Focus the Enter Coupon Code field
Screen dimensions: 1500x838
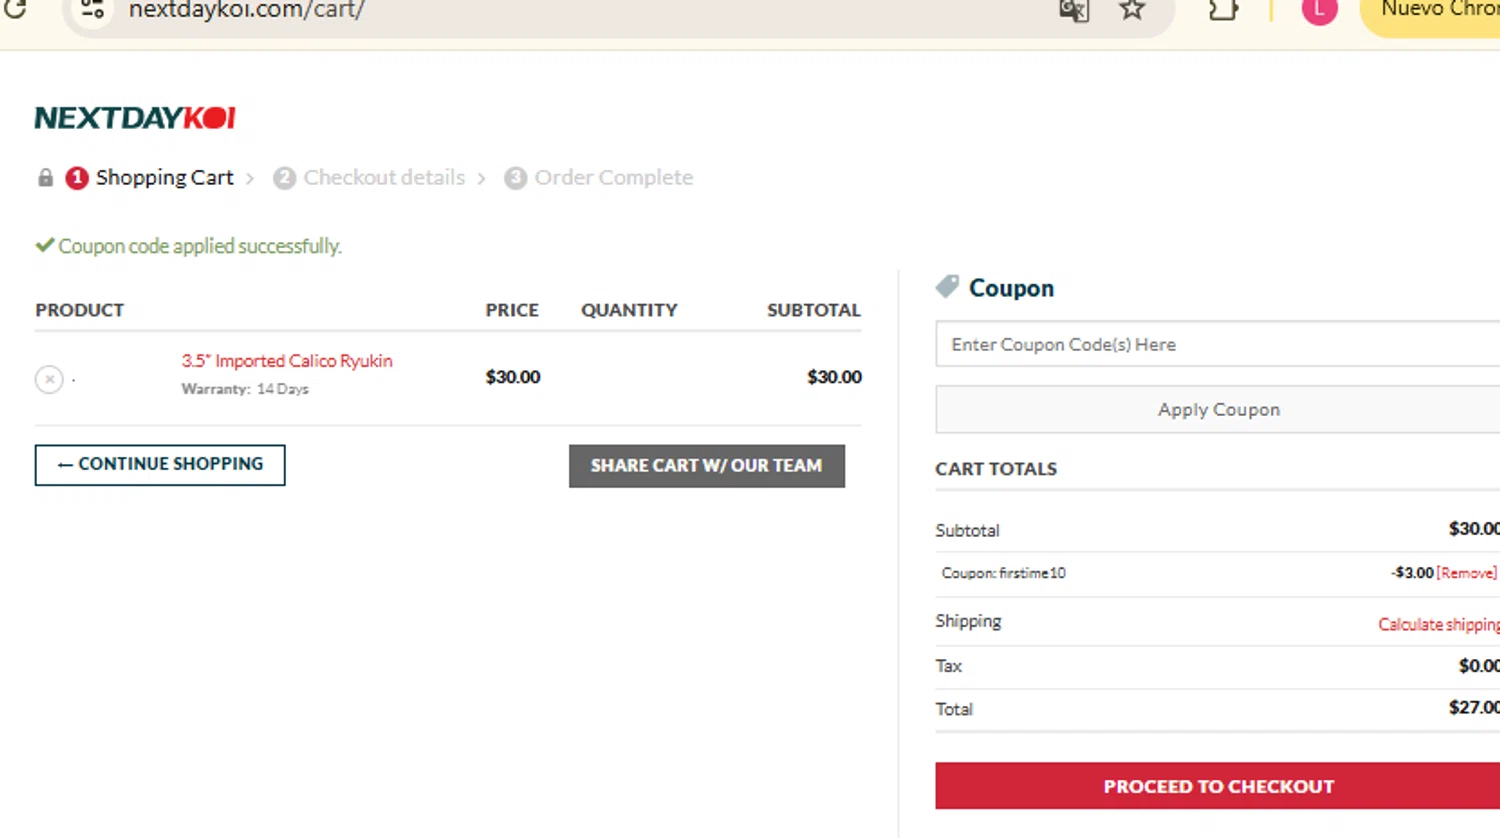(1218, 344)
